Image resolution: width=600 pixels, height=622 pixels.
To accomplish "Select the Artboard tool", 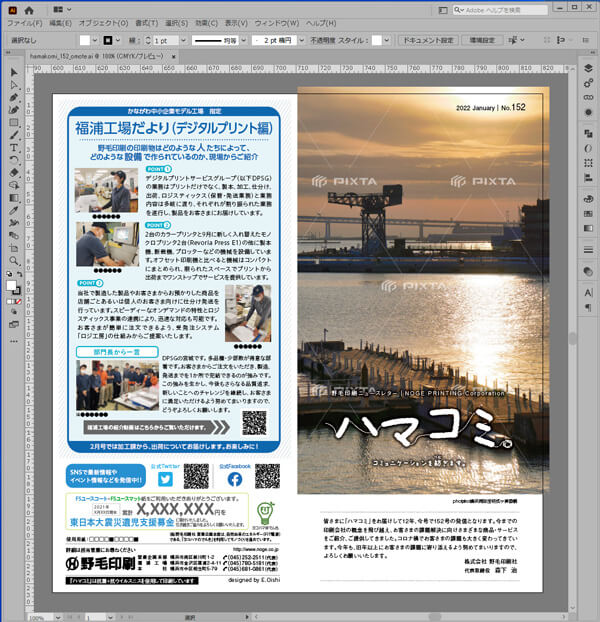I will coord(14,248).
